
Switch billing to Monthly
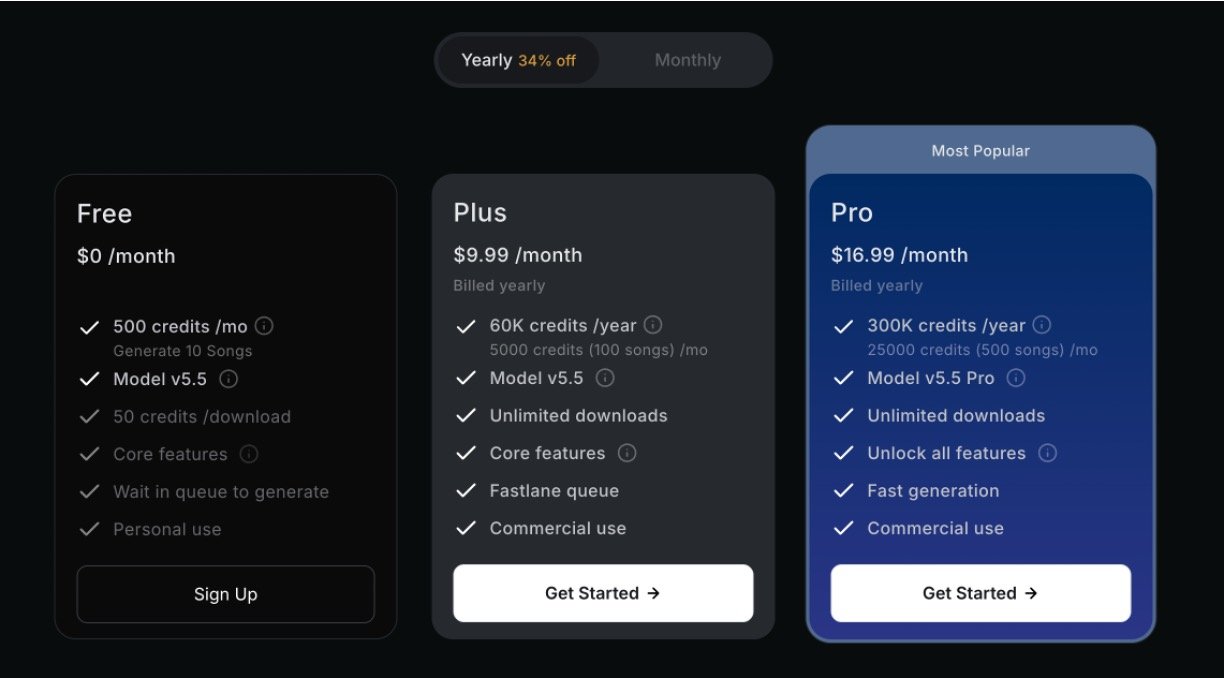point(687,60)
